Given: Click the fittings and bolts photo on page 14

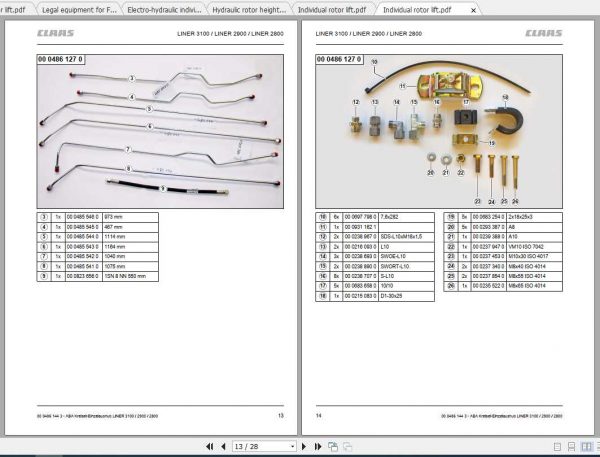Looking at the screenshot, I should point(439,131).
